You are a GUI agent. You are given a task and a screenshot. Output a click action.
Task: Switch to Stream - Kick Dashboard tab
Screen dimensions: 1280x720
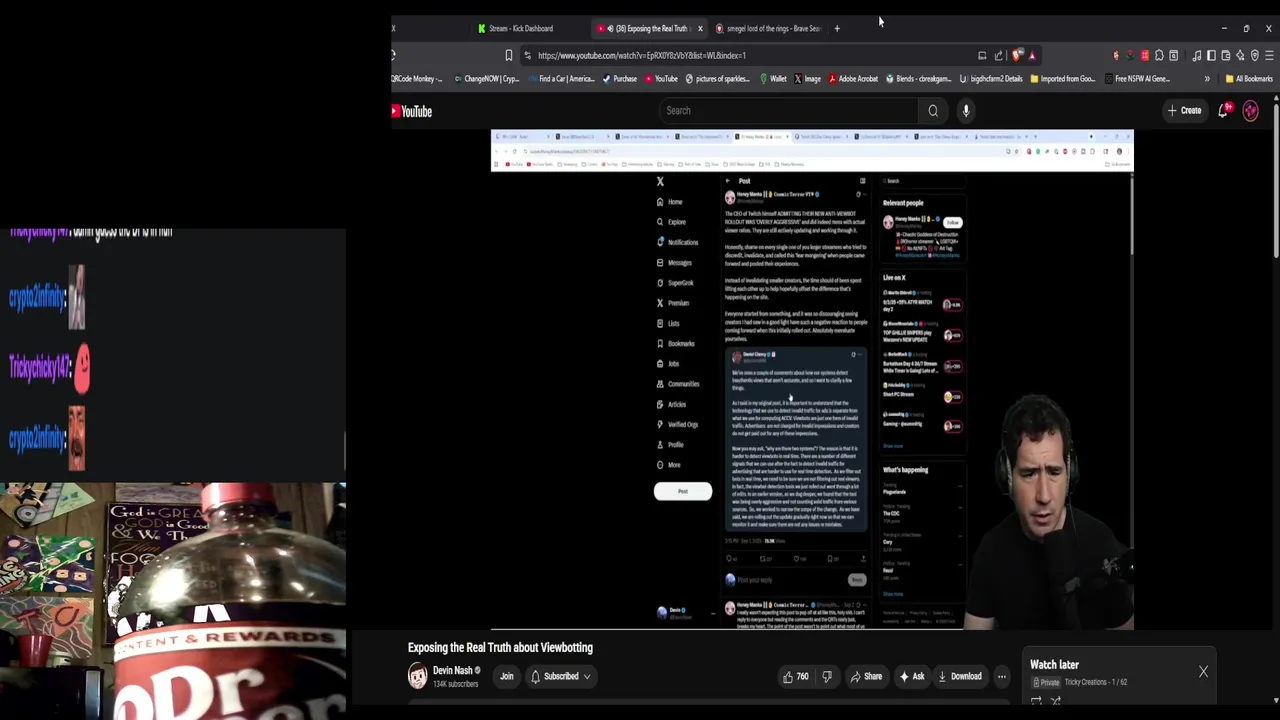coord(516,28)
